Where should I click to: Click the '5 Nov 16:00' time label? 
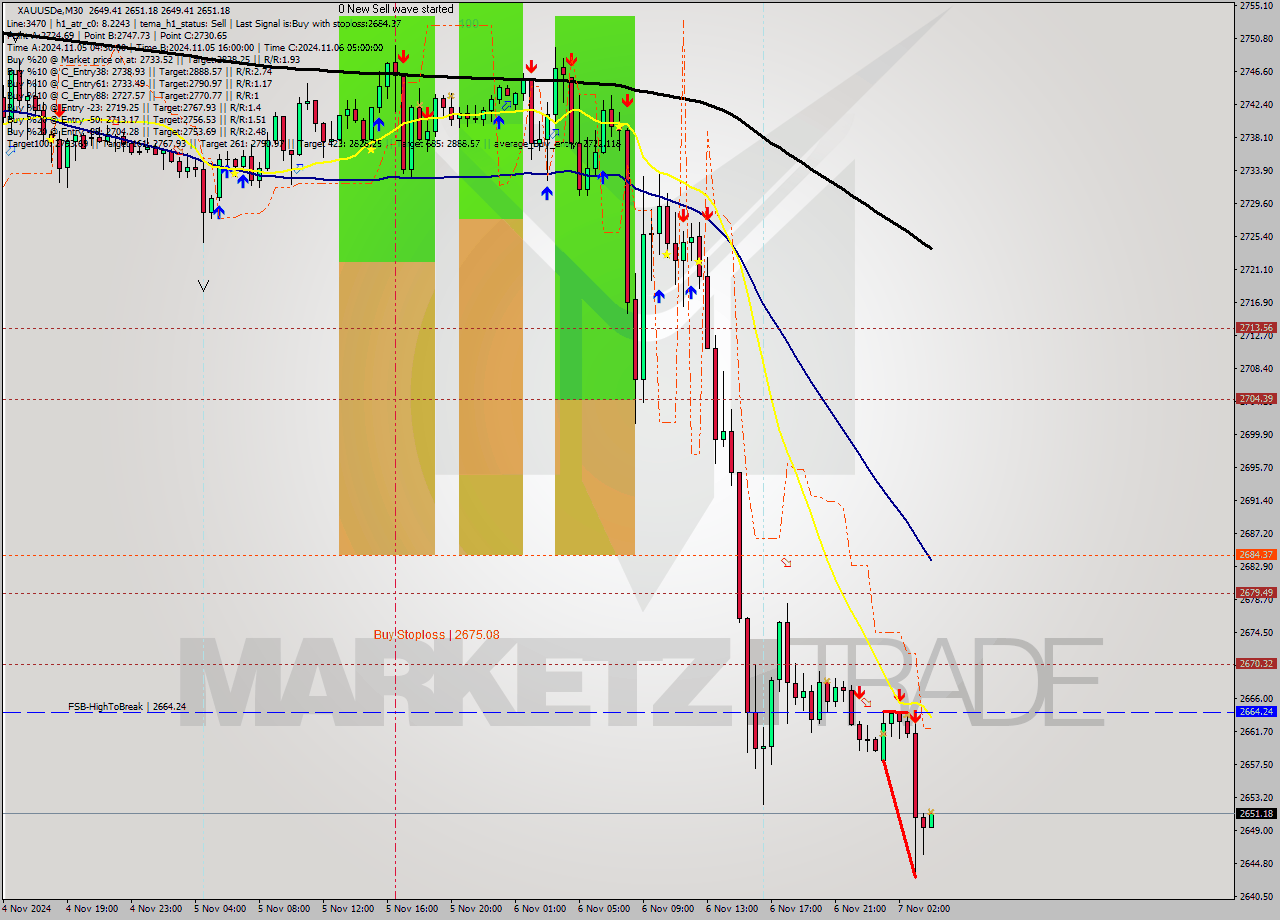pos(414,909)
